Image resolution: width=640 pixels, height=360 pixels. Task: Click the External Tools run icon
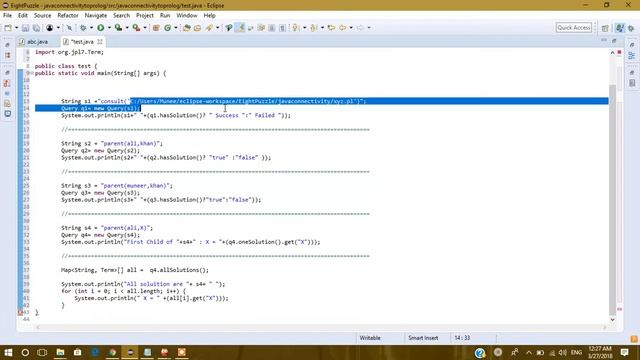(136, 28)
